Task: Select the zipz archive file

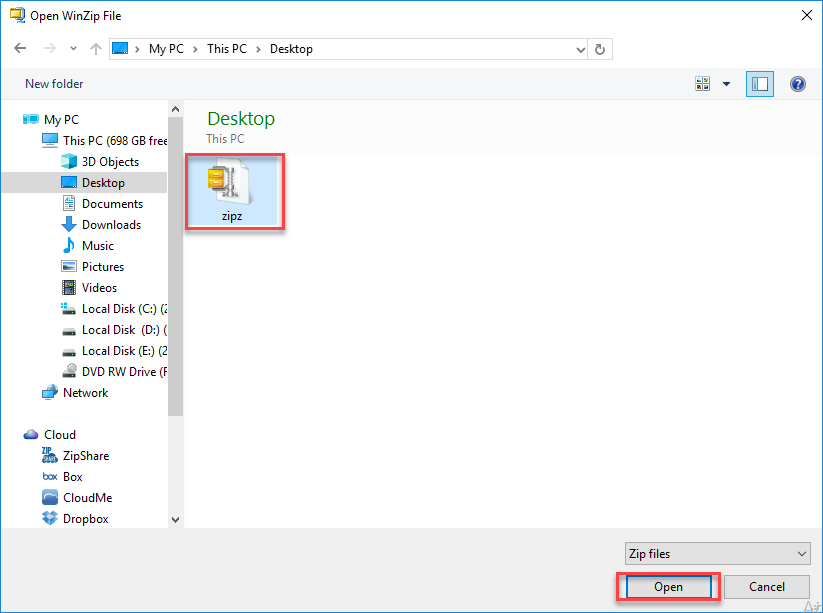Action: [233, 192]
